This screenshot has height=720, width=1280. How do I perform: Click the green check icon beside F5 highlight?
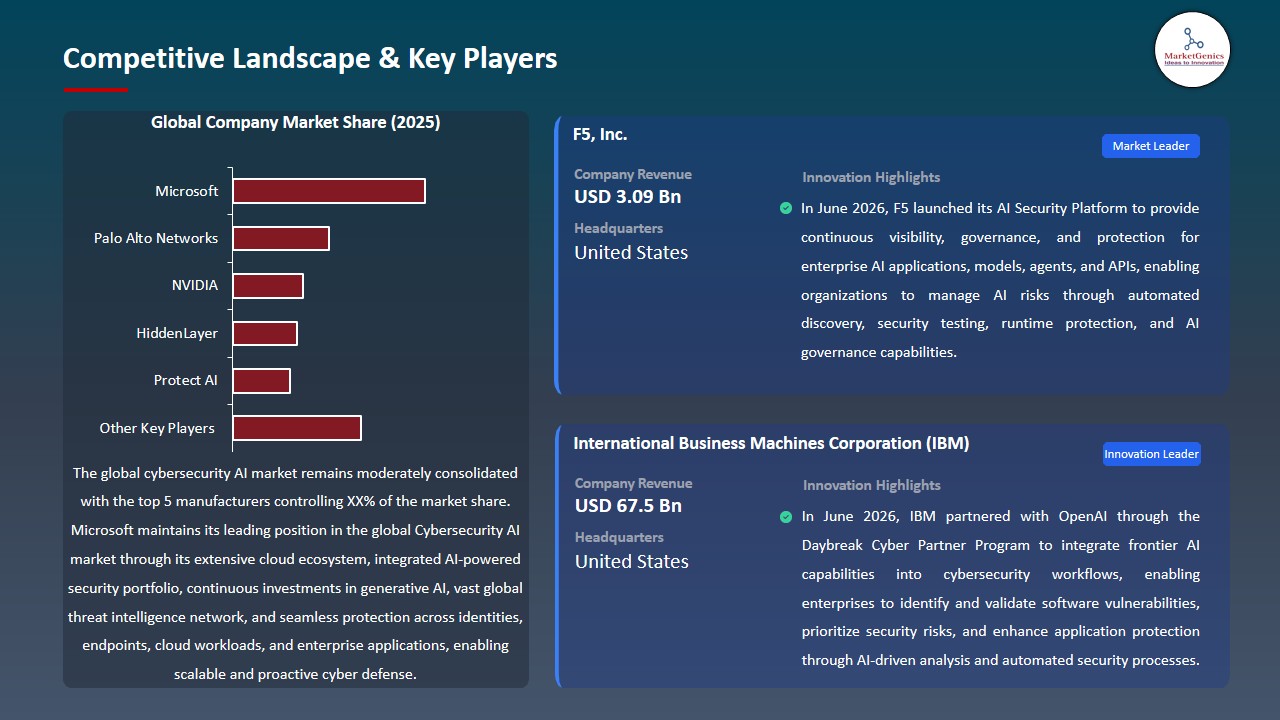[786, 208]
